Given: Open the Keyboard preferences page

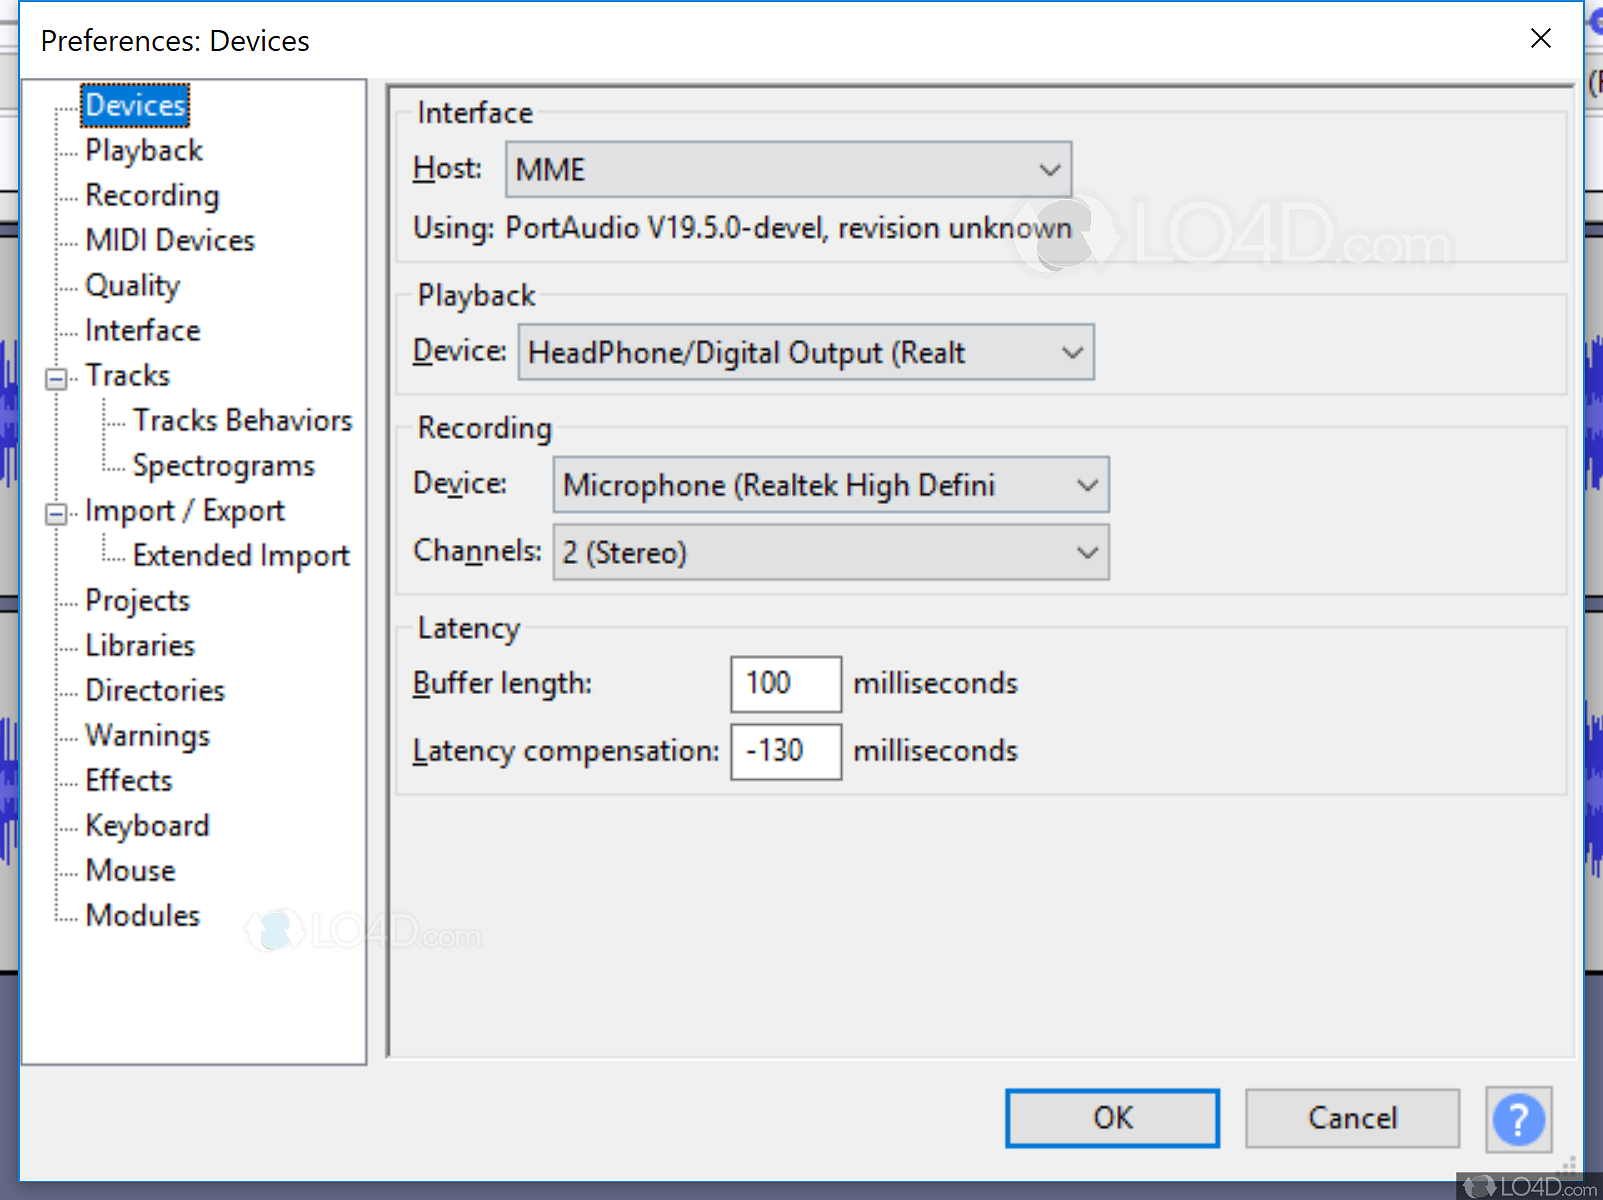Looking at the screenshot, I should click(147, 826).
